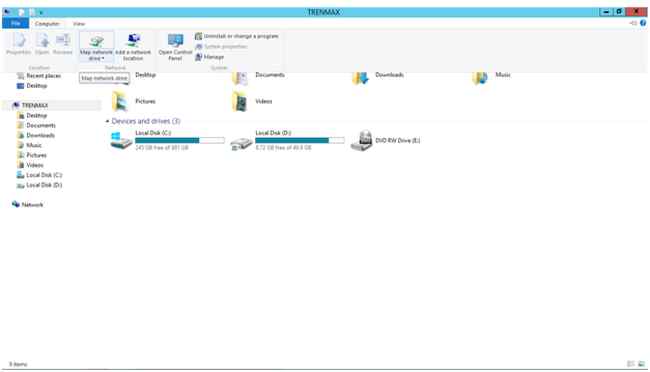Click Uninstall or change a program
Image resolution: width=650 pixels, height=372 pixels.
pyautogui.click(x=237, y=36)
